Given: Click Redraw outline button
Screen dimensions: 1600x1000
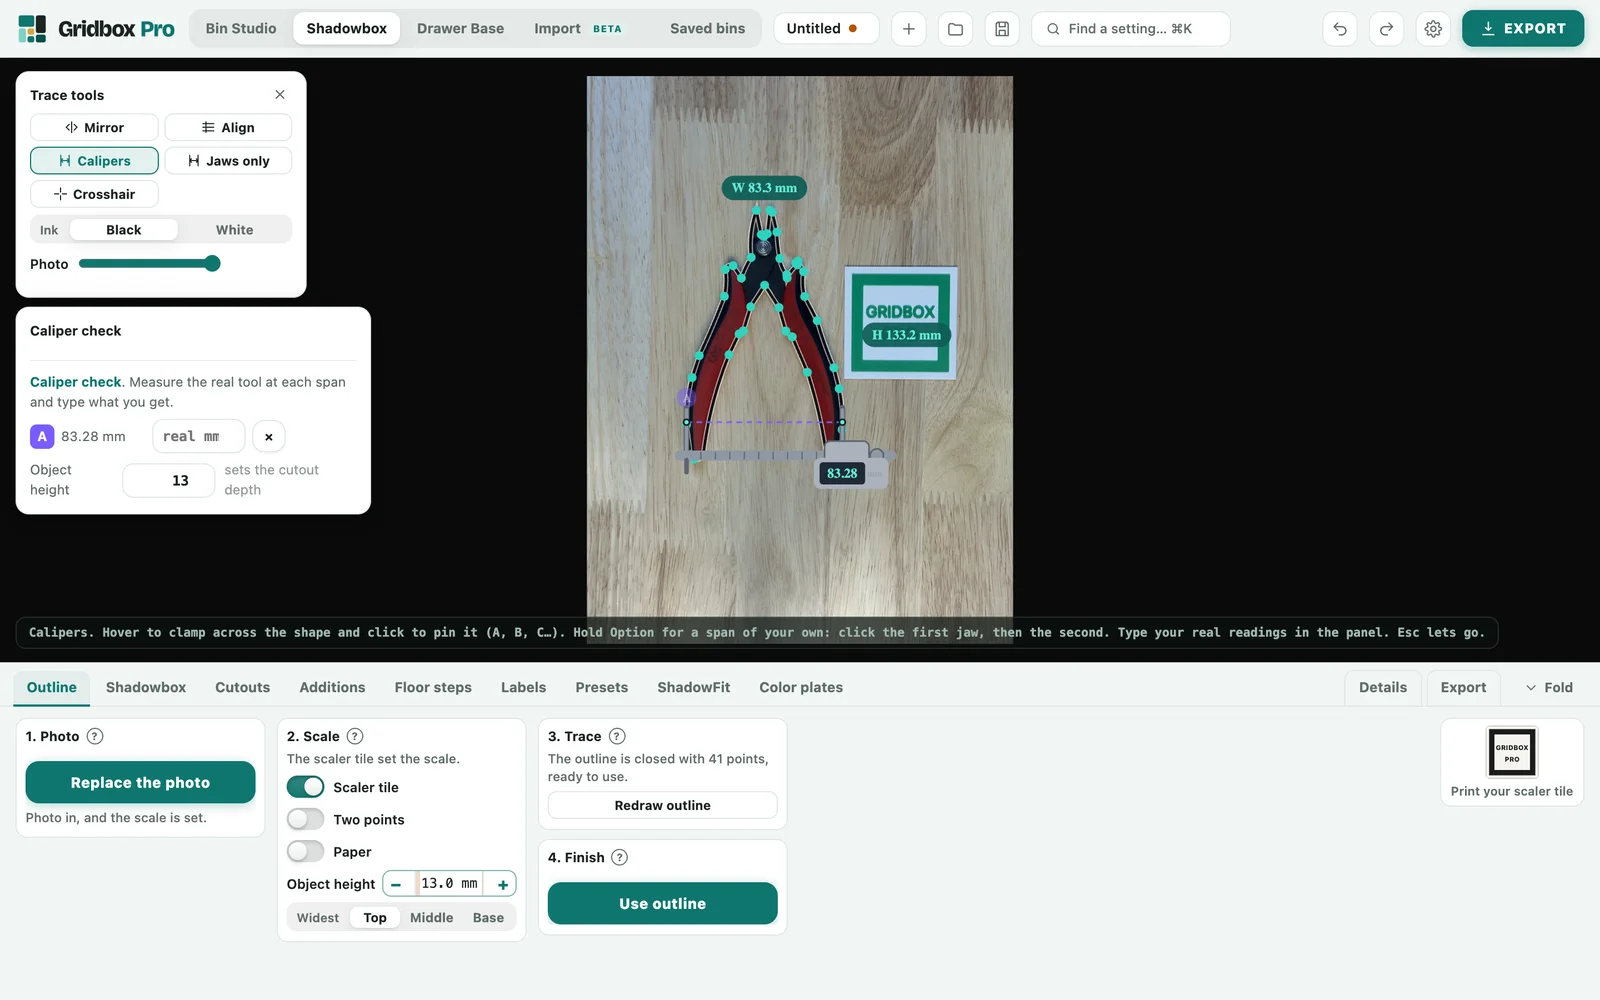Looking at the screenshot, I should pos(662,805).
